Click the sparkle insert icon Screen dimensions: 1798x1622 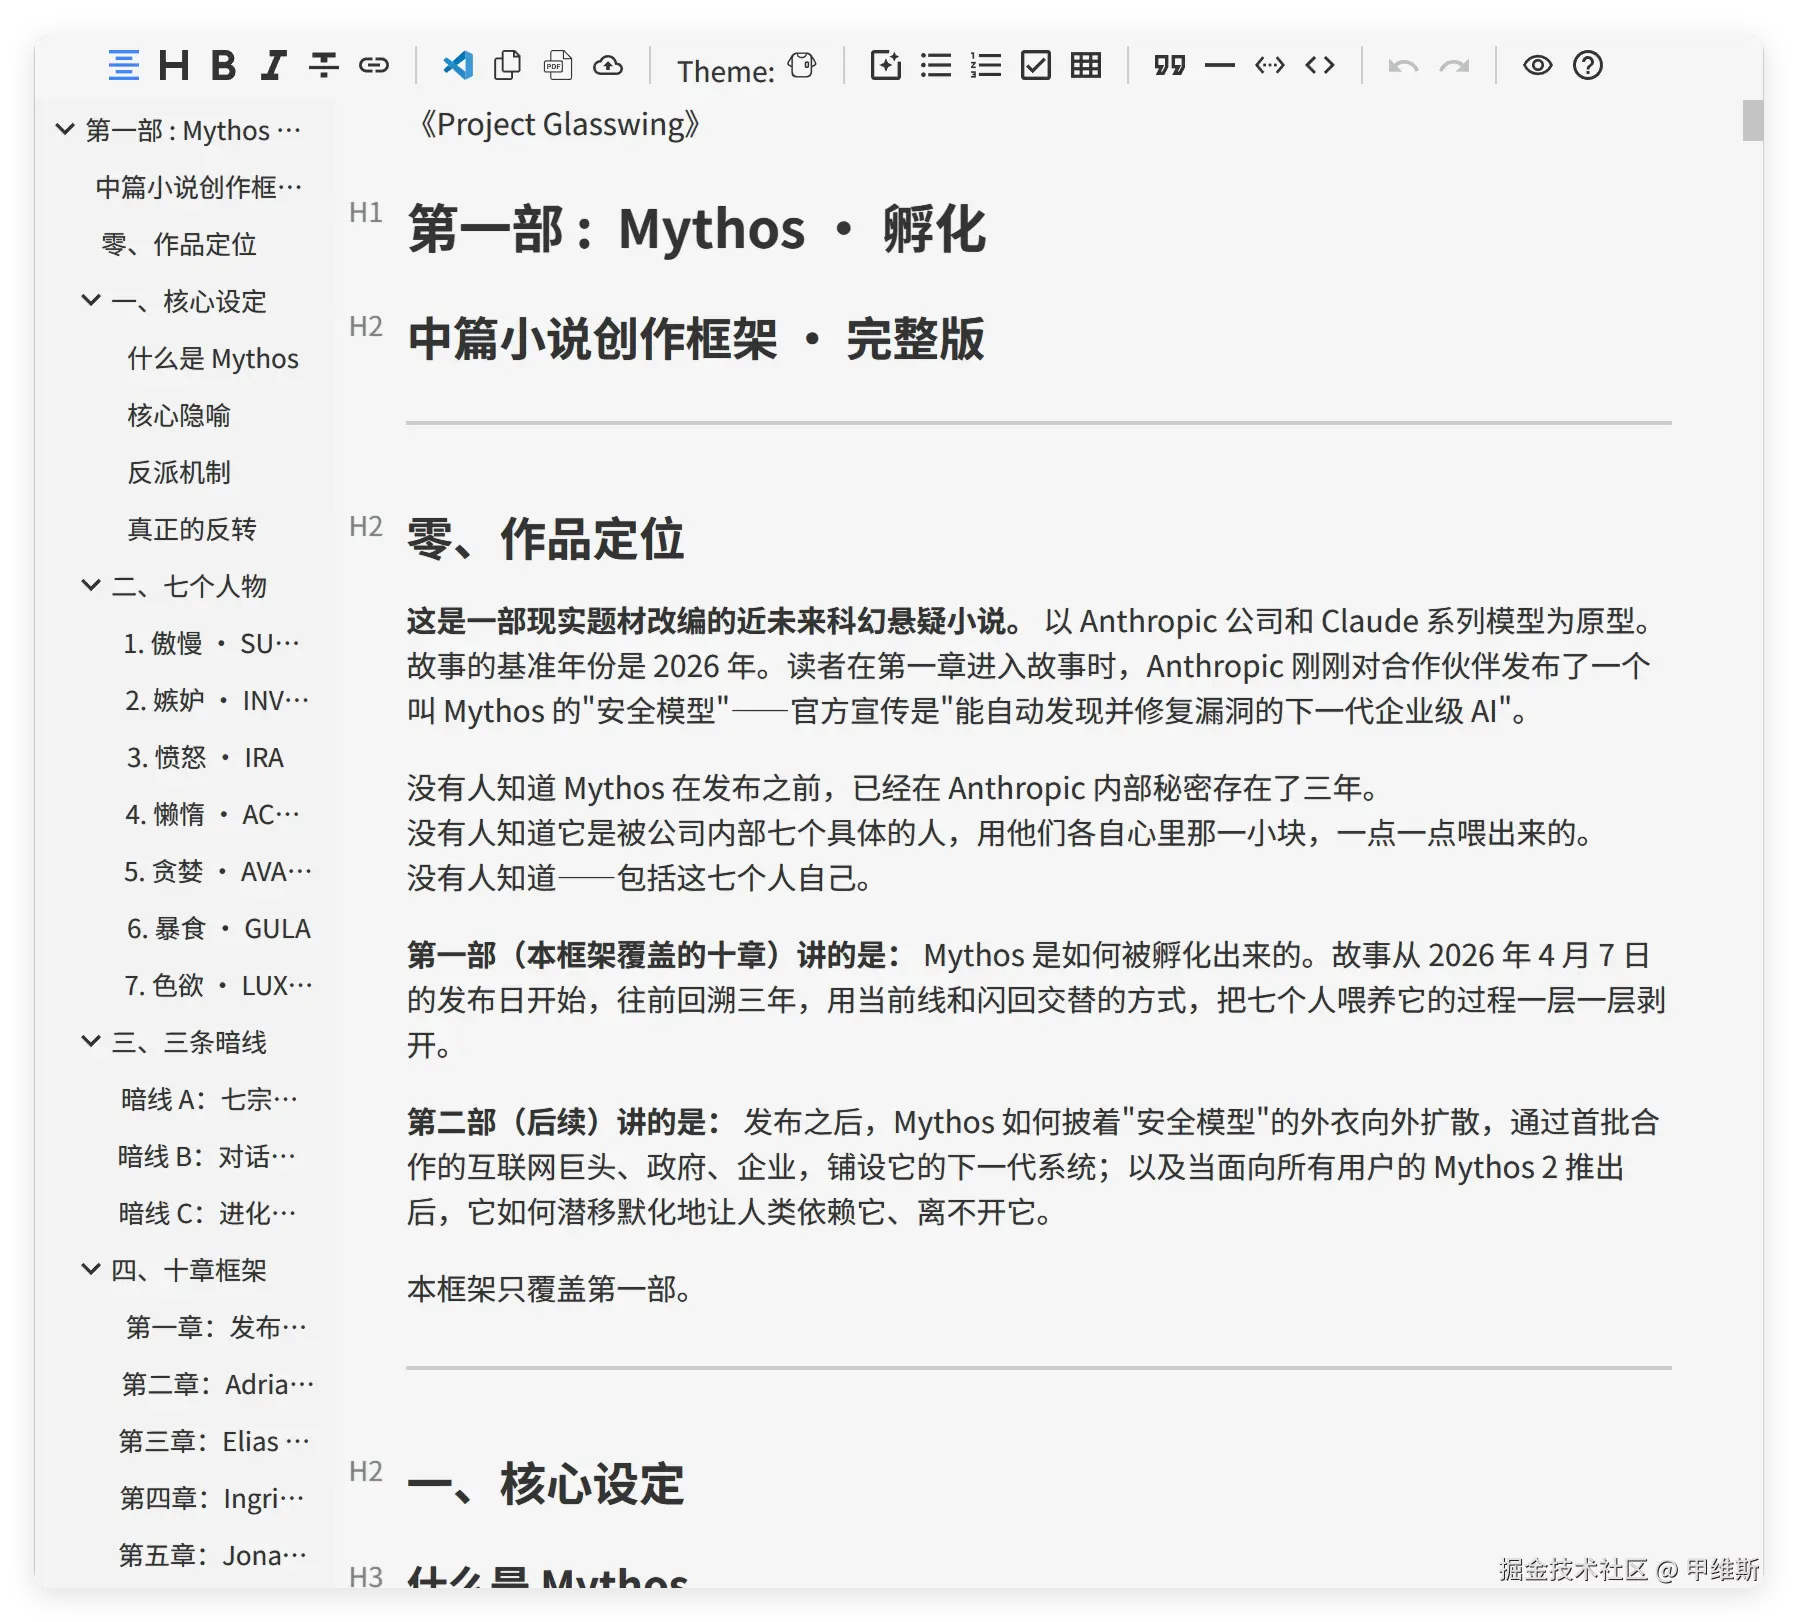point(886,66)
